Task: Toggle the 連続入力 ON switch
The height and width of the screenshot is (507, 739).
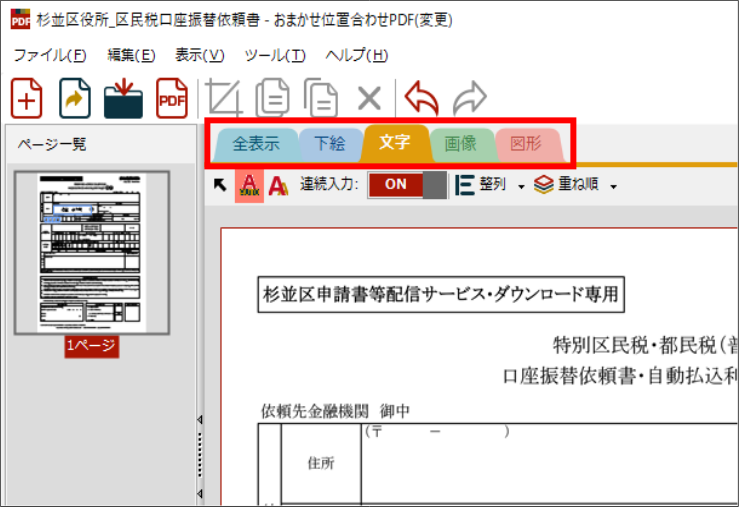Action: coord(407,185)
